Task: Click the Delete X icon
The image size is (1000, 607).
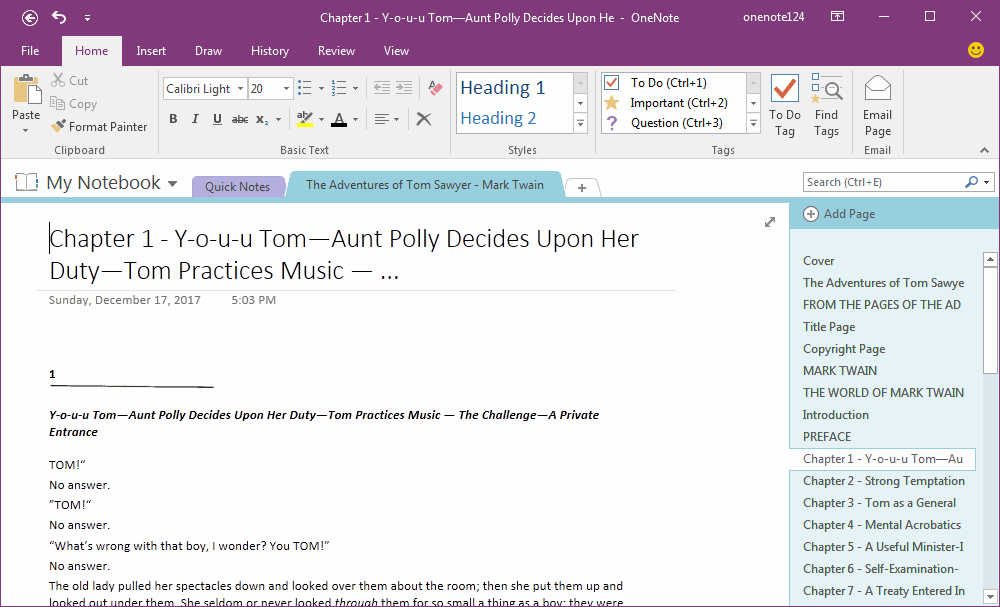Action: point(423,119)
